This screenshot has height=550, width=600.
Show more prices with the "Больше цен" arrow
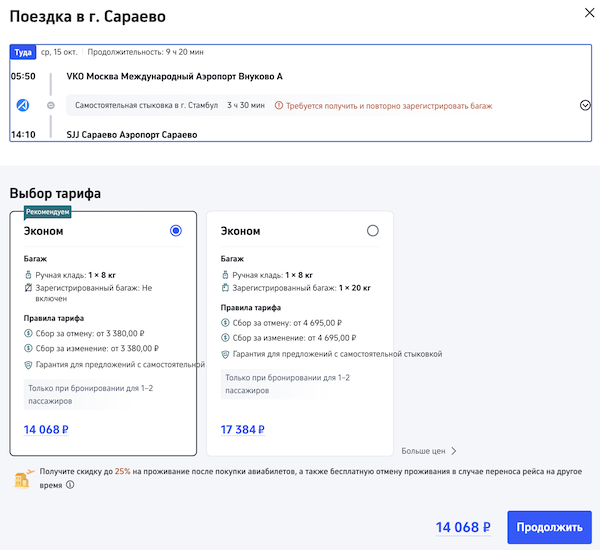(453, 451)
